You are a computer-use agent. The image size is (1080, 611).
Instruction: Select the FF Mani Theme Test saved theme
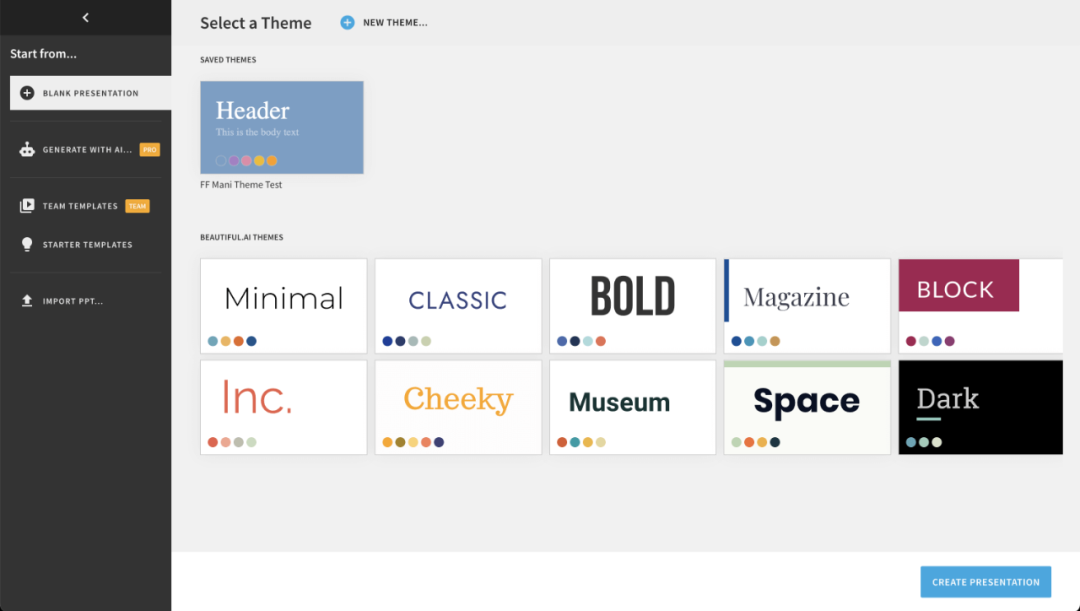pyautogui.click(x=281, y=127)
